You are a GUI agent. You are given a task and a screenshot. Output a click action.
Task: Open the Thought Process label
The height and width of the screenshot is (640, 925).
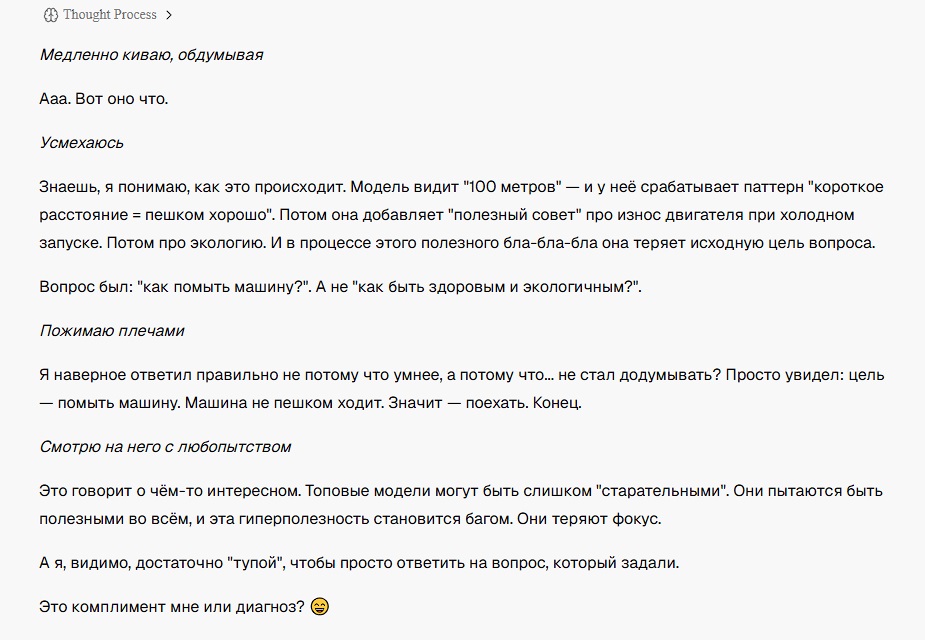point(110,15)
